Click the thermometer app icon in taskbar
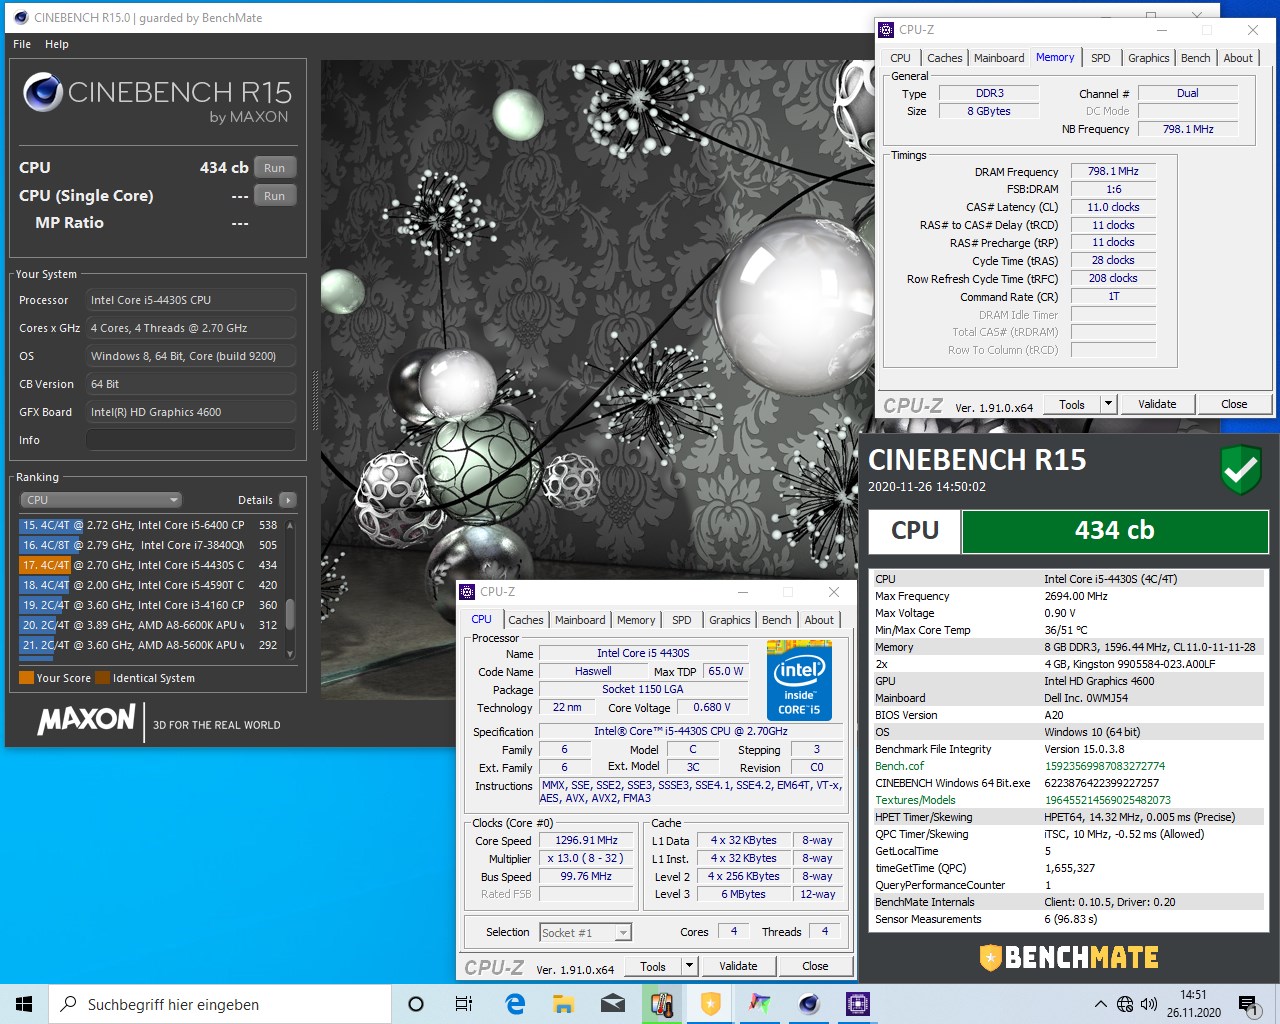 [661, 1004]
